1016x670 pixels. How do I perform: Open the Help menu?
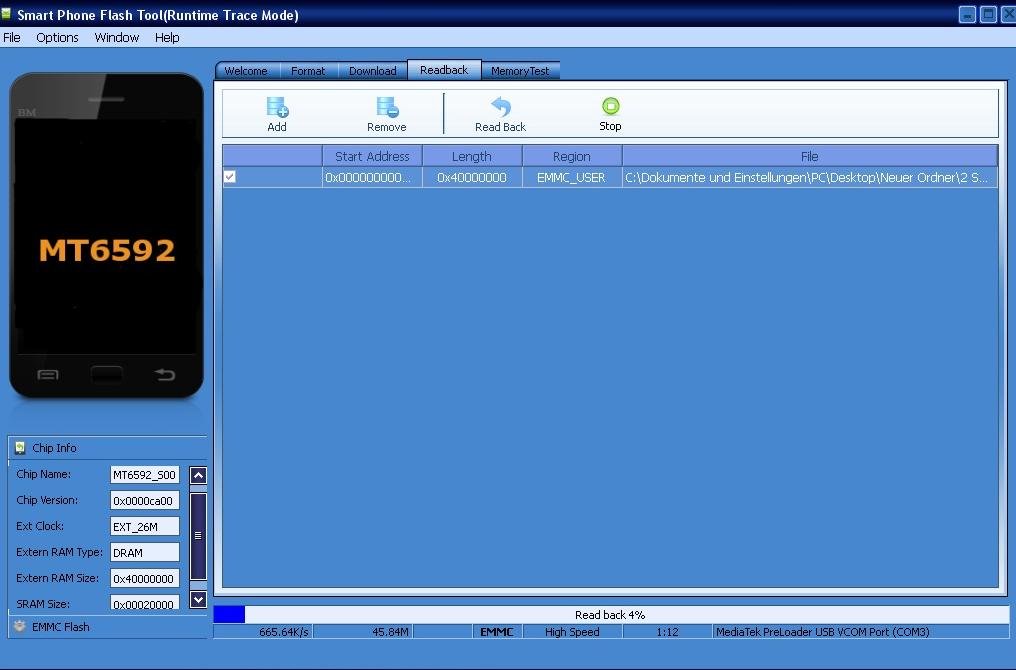[x=167, y=38]
